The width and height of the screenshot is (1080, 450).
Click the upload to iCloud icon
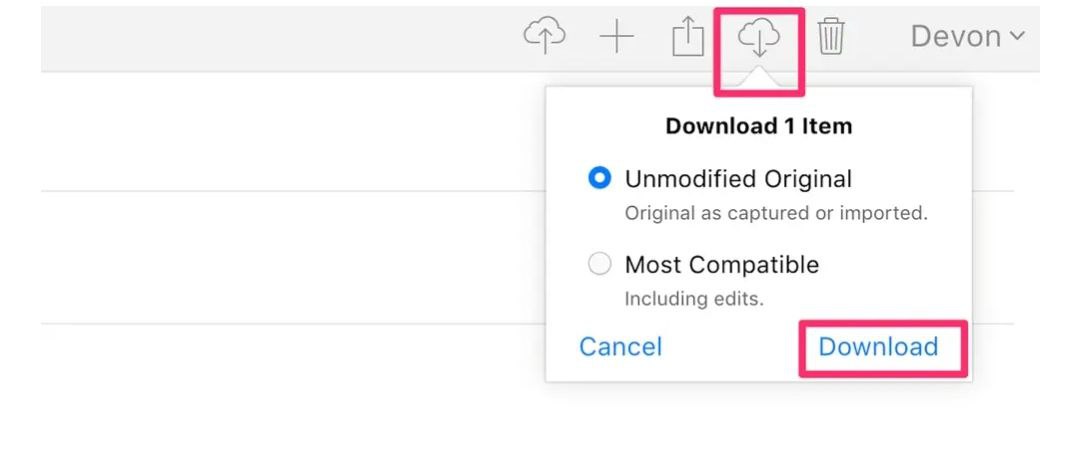pos(544,37)
